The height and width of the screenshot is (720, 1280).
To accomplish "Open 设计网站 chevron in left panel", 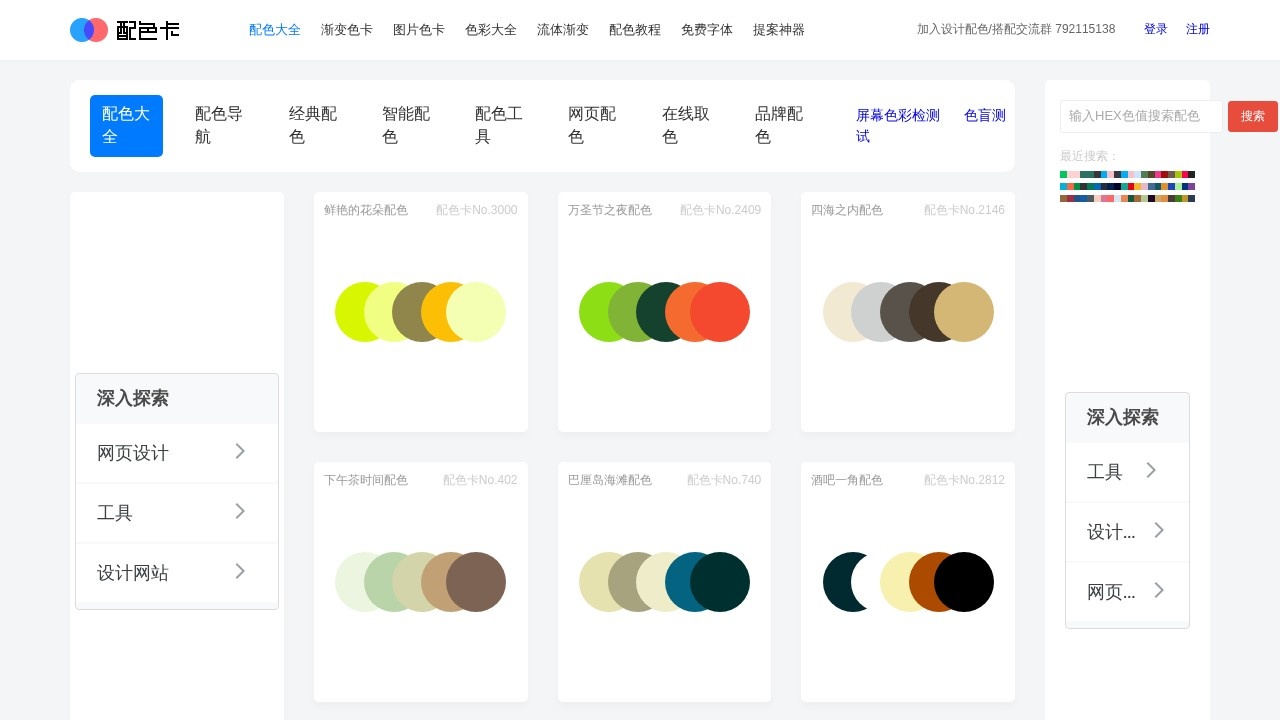I will click(240, 572).
